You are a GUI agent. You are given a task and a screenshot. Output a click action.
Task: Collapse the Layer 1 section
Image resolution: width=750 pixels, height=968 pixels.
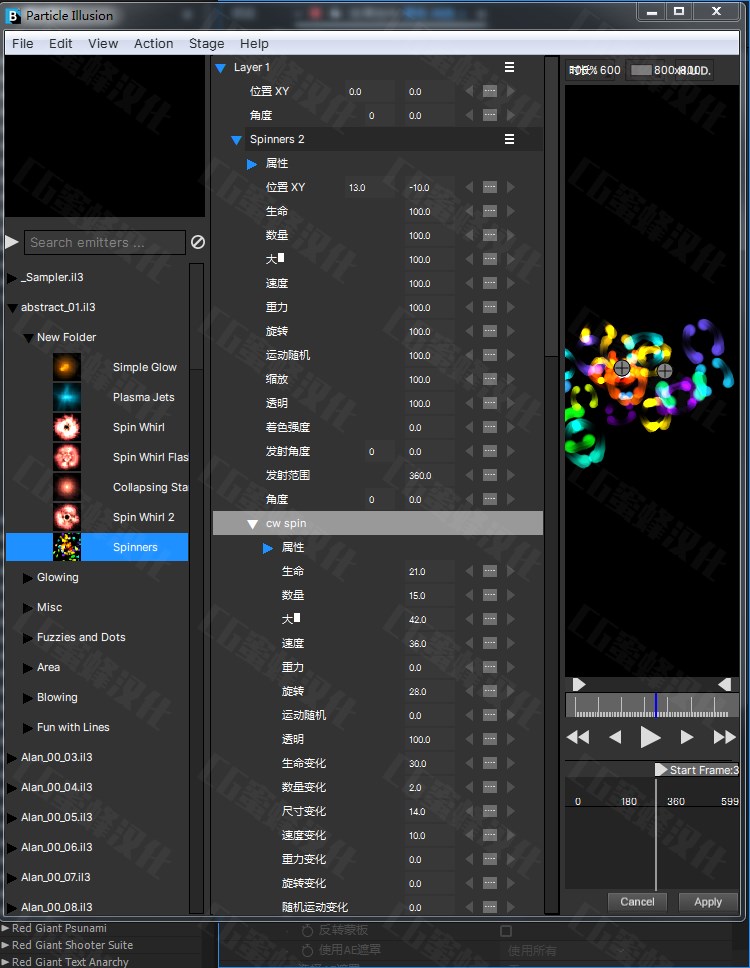221,68
